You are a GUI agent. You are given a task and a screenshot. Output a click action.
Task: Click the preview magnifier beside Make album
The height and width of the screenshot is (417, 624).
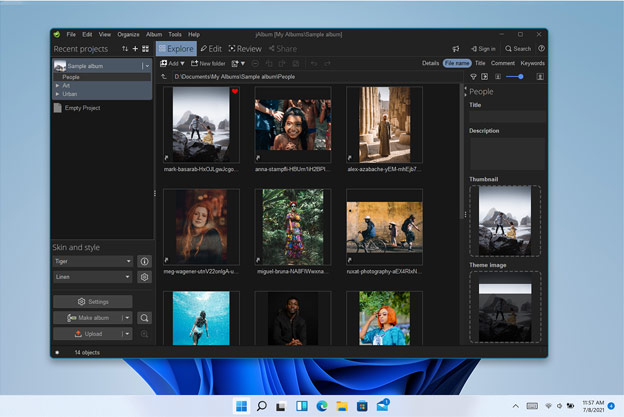click(x=145, y=318)
